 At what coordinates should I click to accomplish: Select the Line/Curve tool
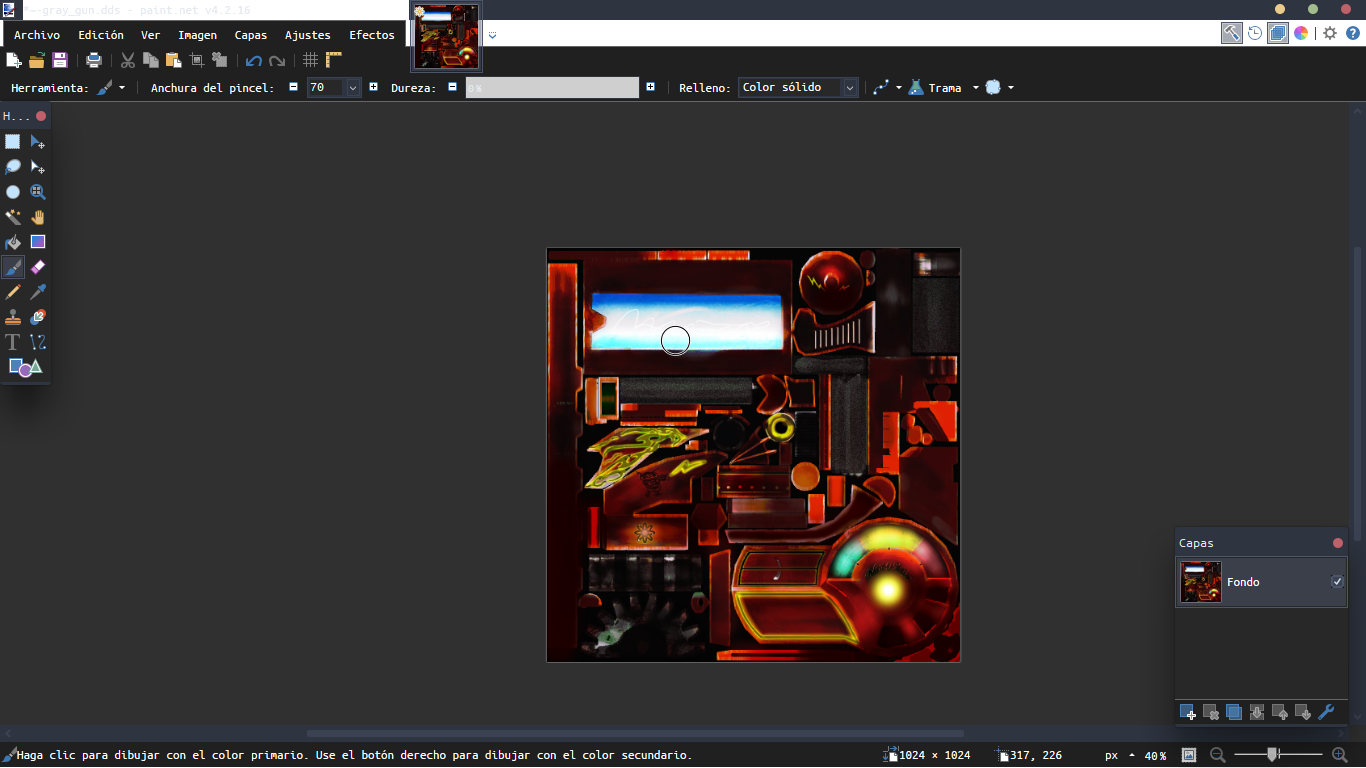click(x=38, y=342)
